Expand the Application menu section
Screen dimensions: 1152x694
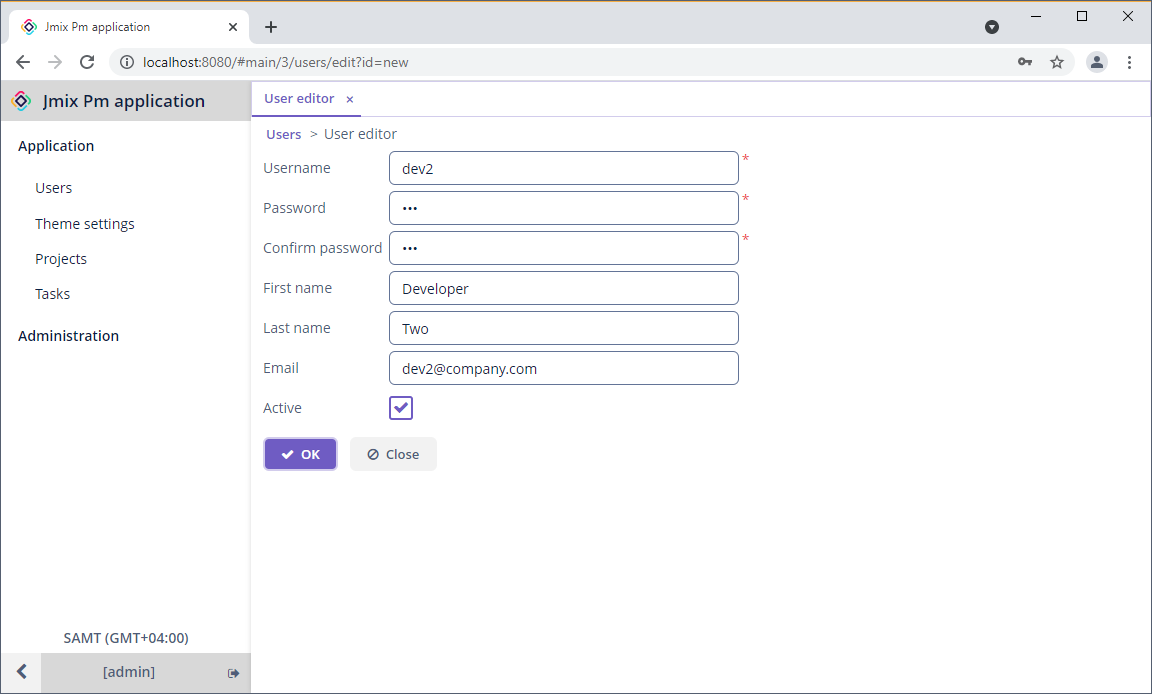(x=56, y=145)
